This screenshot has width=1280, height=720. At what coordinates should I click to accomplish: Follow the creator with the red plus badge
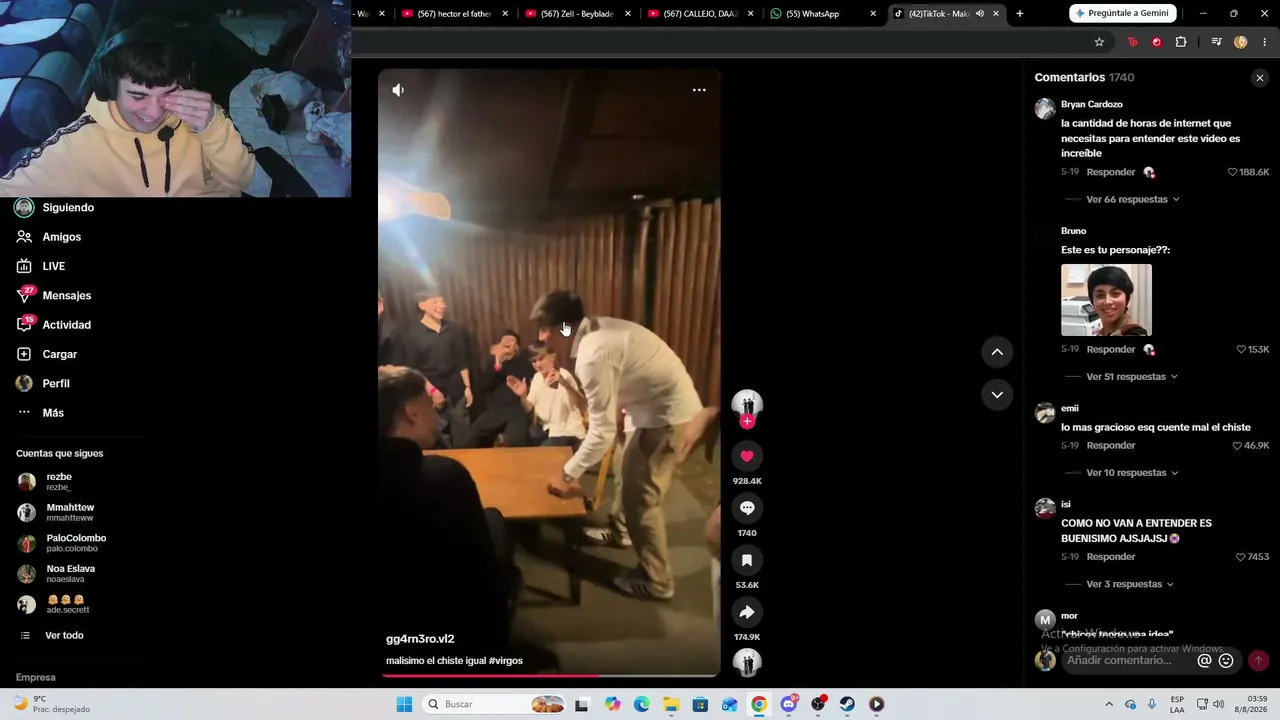[x=747, y=422]
